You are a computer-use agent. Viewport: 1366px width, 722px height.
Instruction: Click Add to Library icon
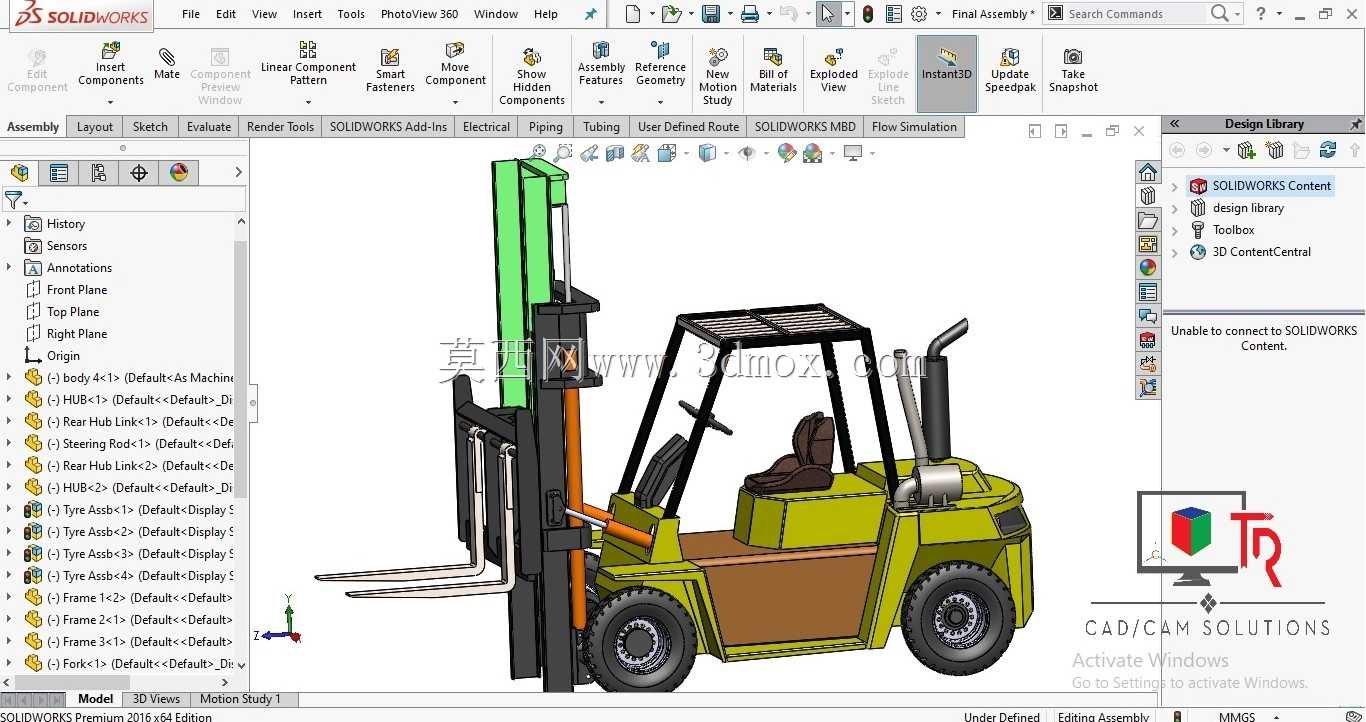click(x=1246, y=150)
